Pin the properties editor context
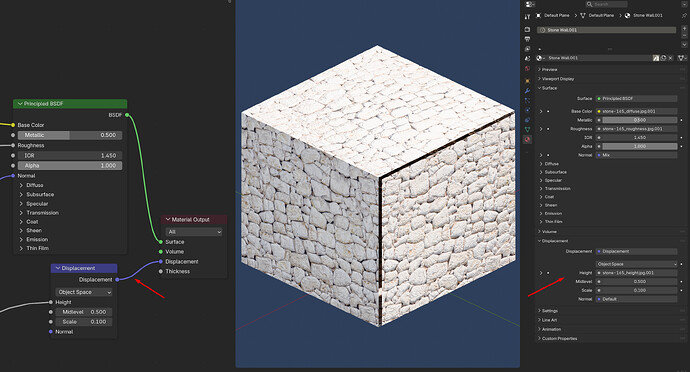 [684, 15]
